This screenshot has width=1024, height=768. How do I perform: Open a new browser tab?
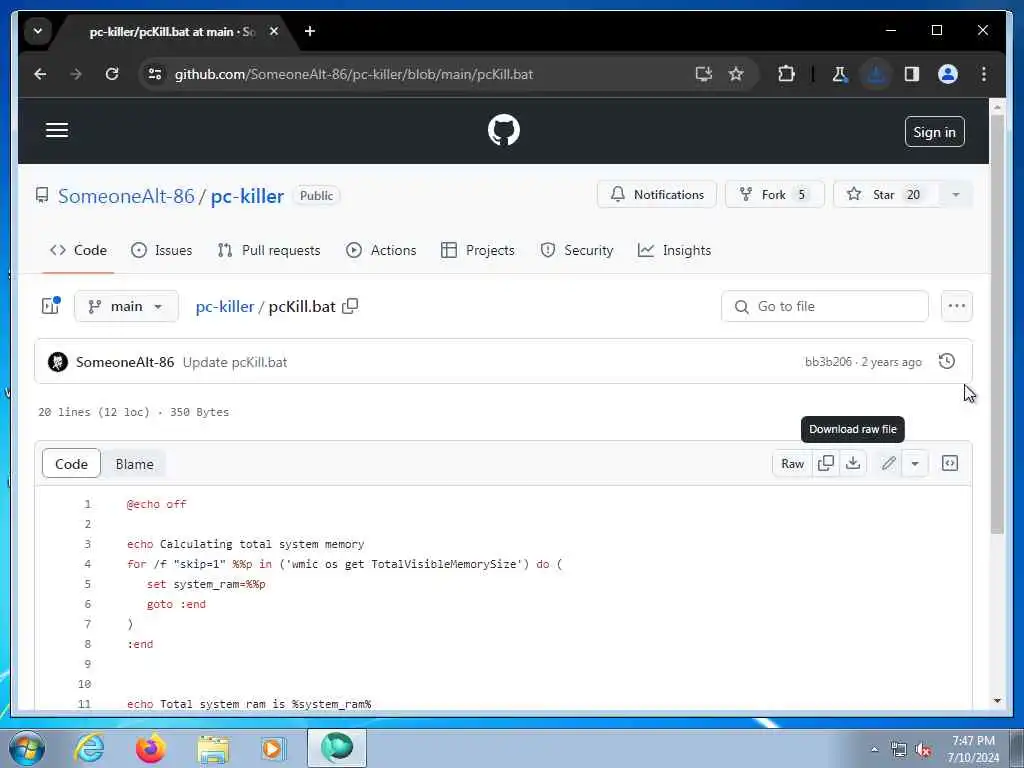coord(310,31)
